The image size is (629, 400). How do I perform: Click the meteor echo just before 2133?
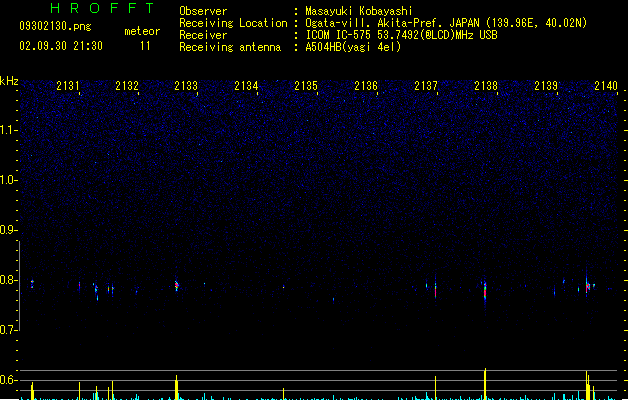[x=177, y=285]
